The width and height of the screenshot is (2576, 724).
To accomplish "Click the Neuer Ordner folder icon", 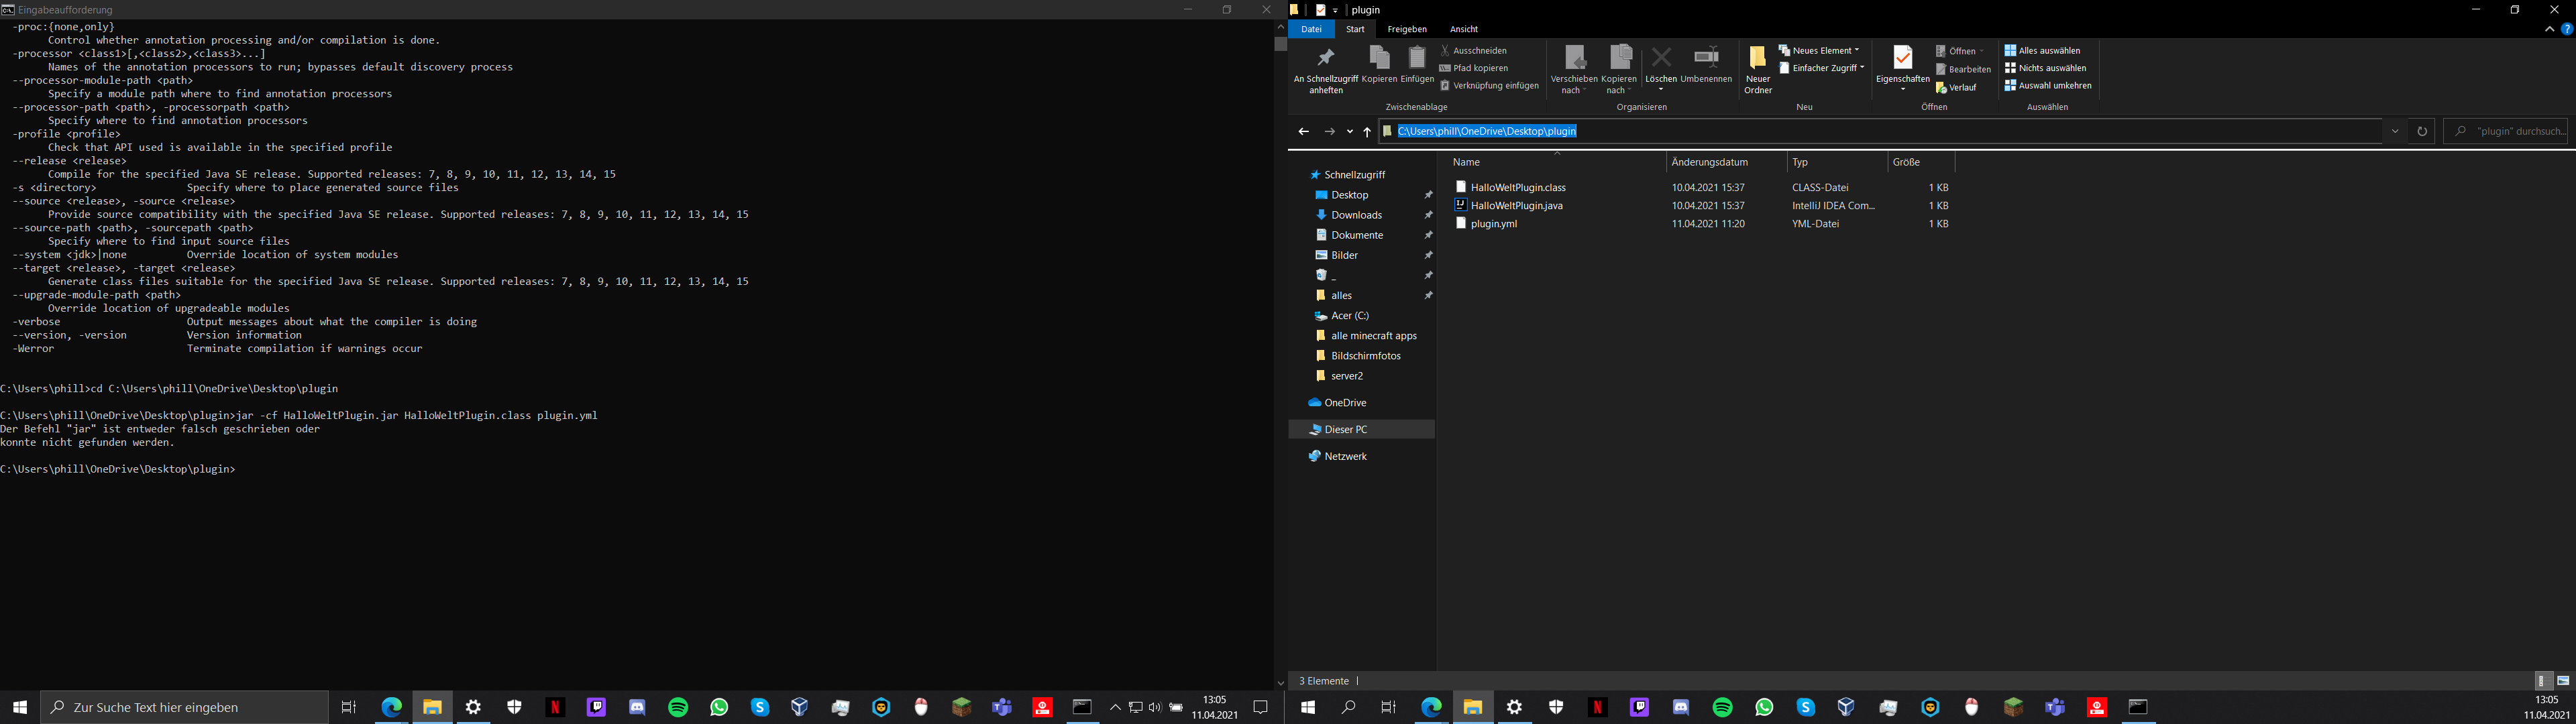I will pyautogui.click(x=1757, y=57).
